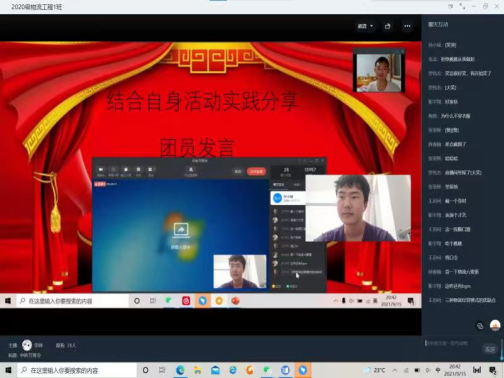The height and width of the screenshot is (378, 504).
Task: Open Internet Explorer from the taskbar
Action: tap(233, 370)
